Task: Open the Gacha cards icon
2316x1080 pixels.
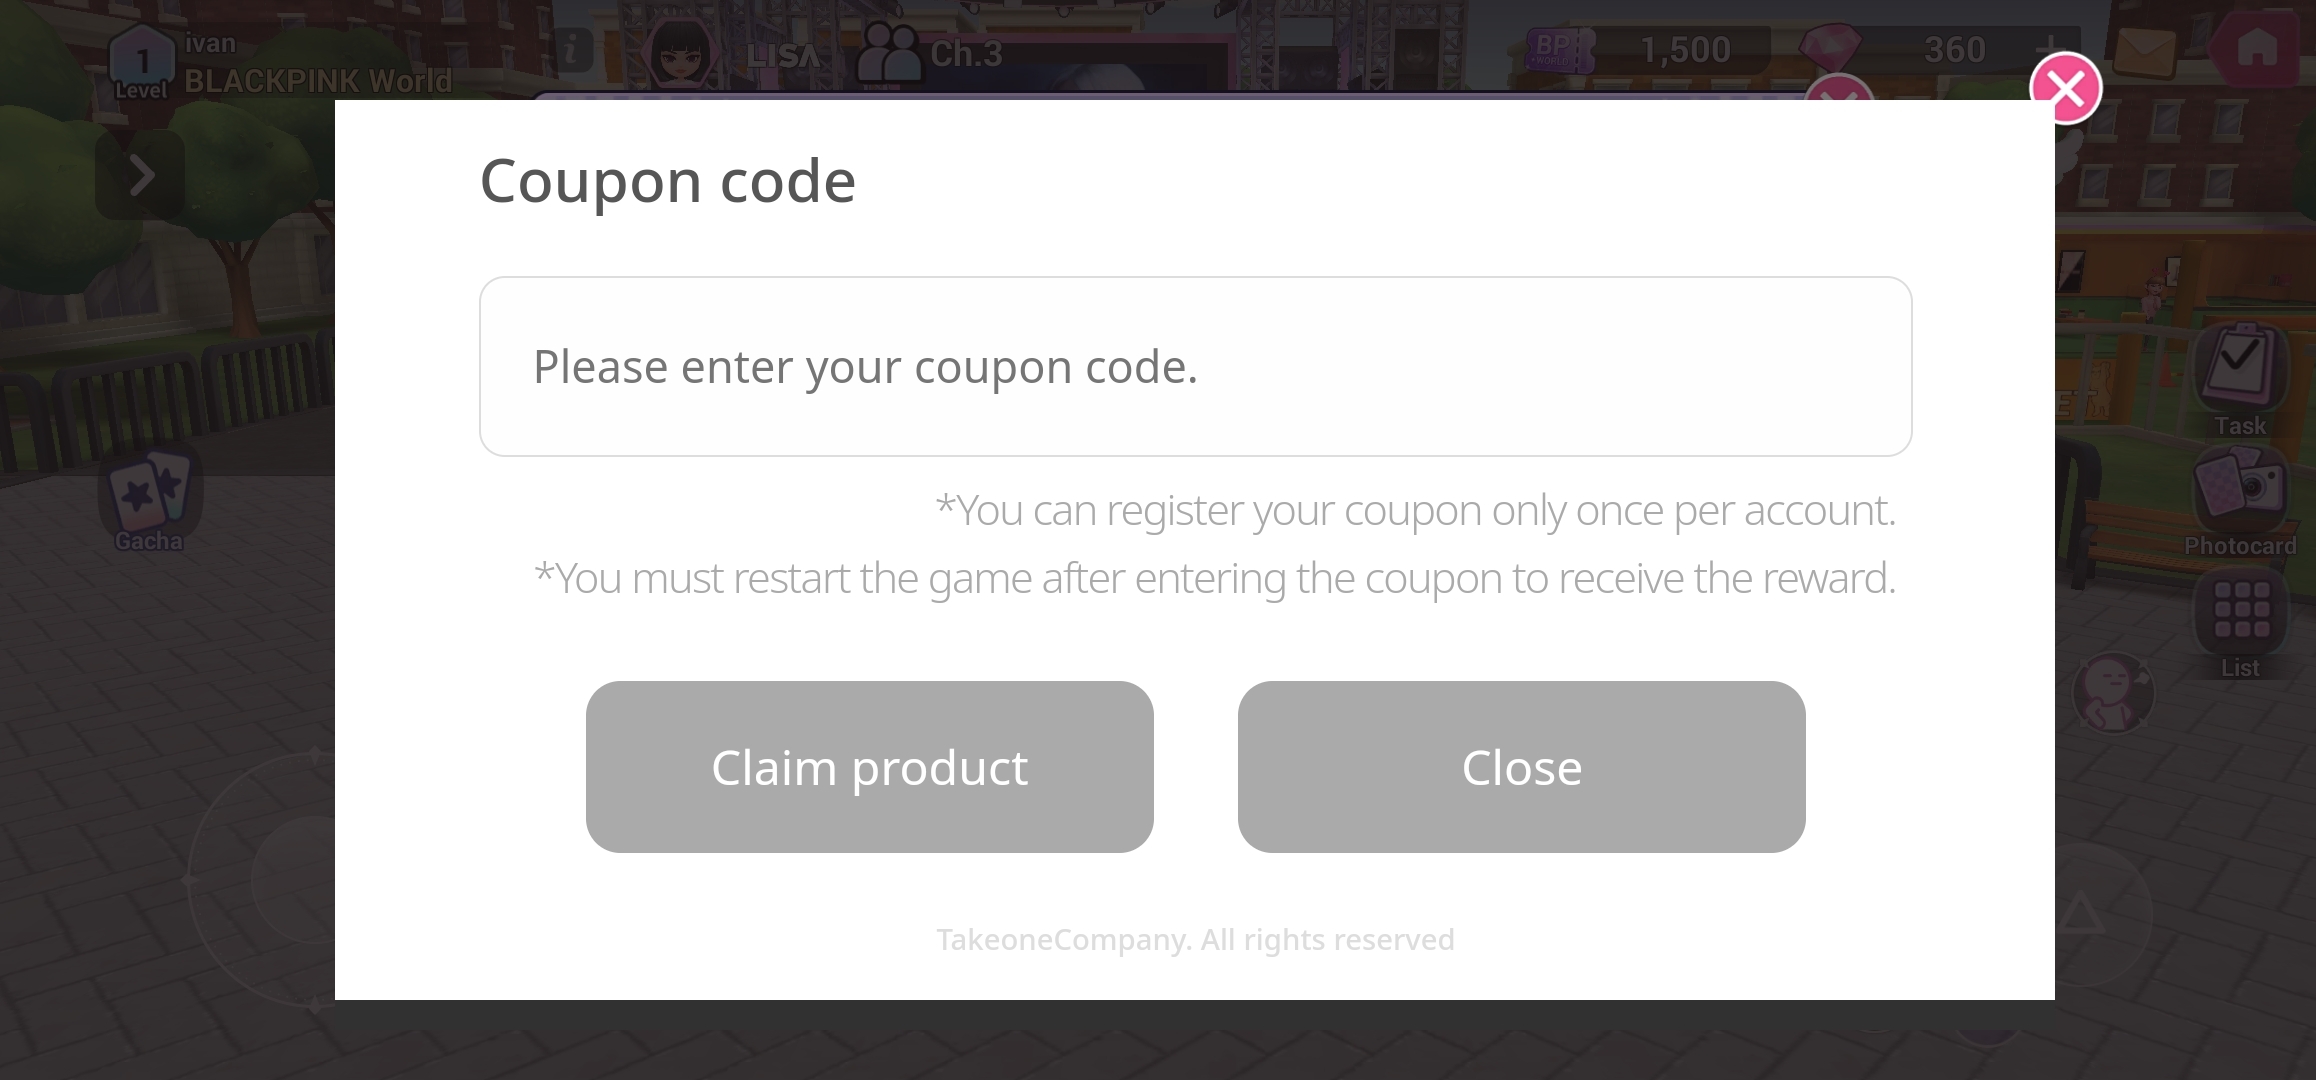Action: tap(149, 497)
